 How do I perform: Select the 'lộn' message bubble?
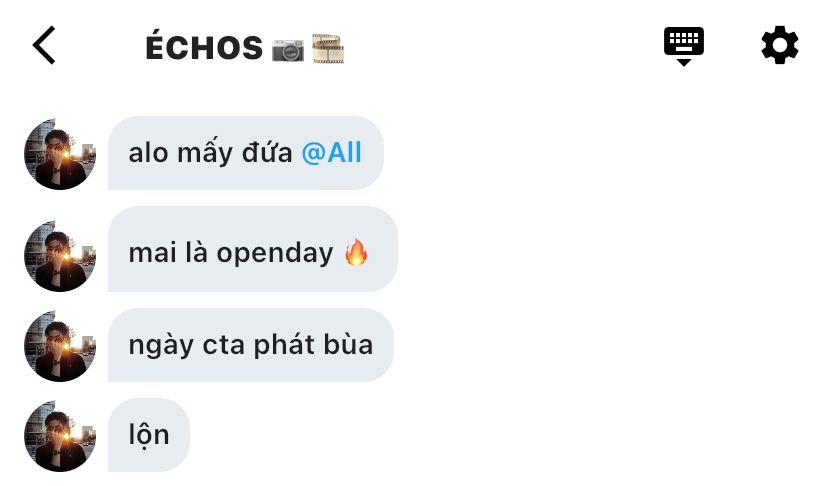[x=148, y=435]
